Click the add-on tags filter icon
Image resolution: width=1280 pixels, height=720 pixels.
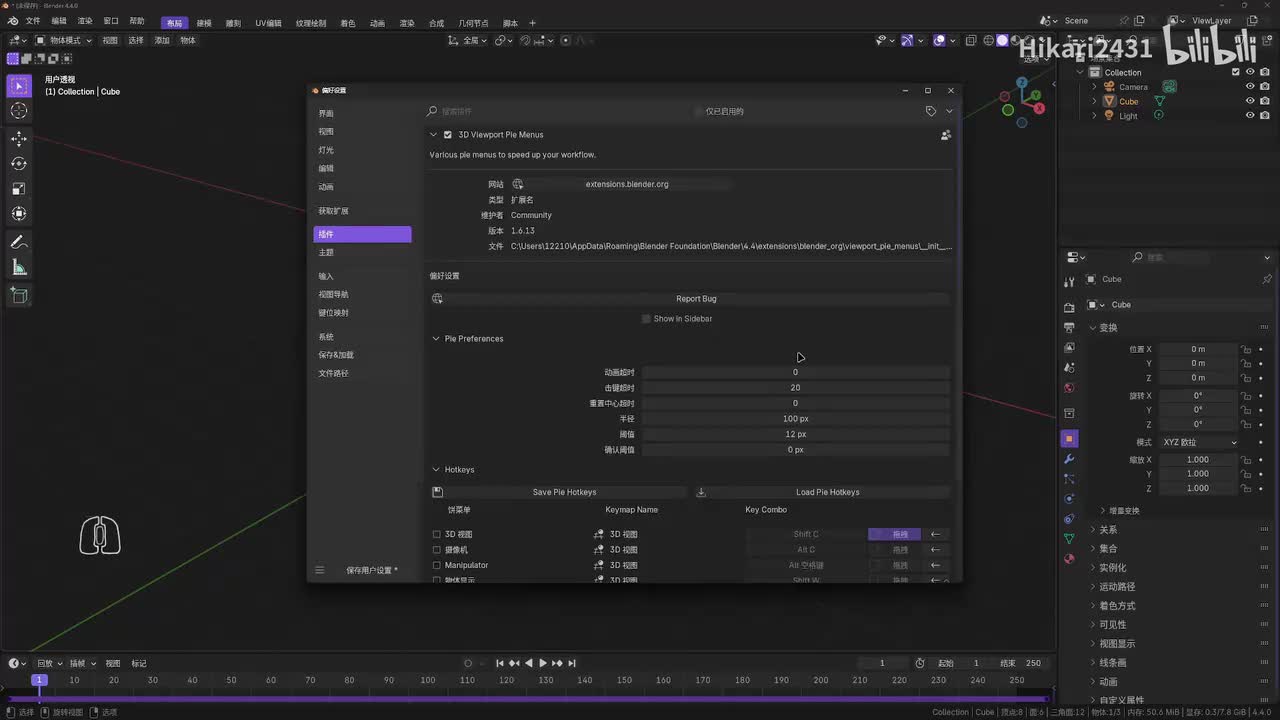(x=931, y=111)
